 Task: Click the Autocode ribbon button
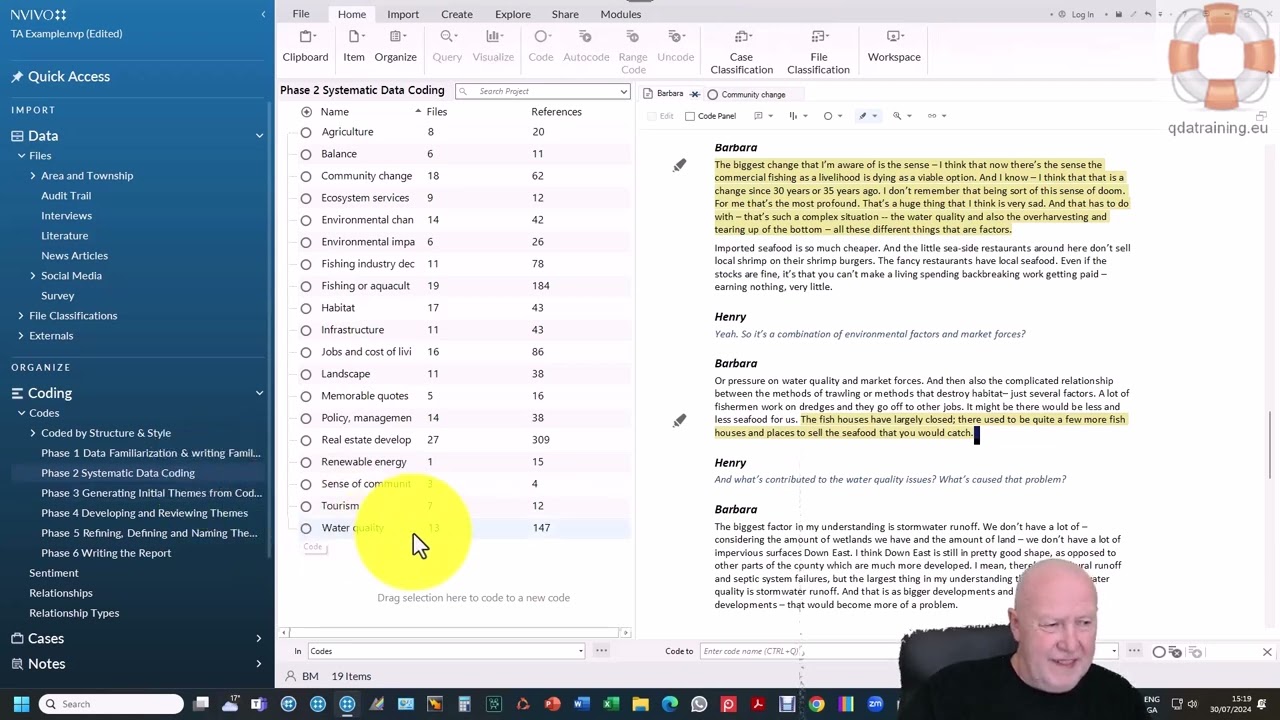586,47
